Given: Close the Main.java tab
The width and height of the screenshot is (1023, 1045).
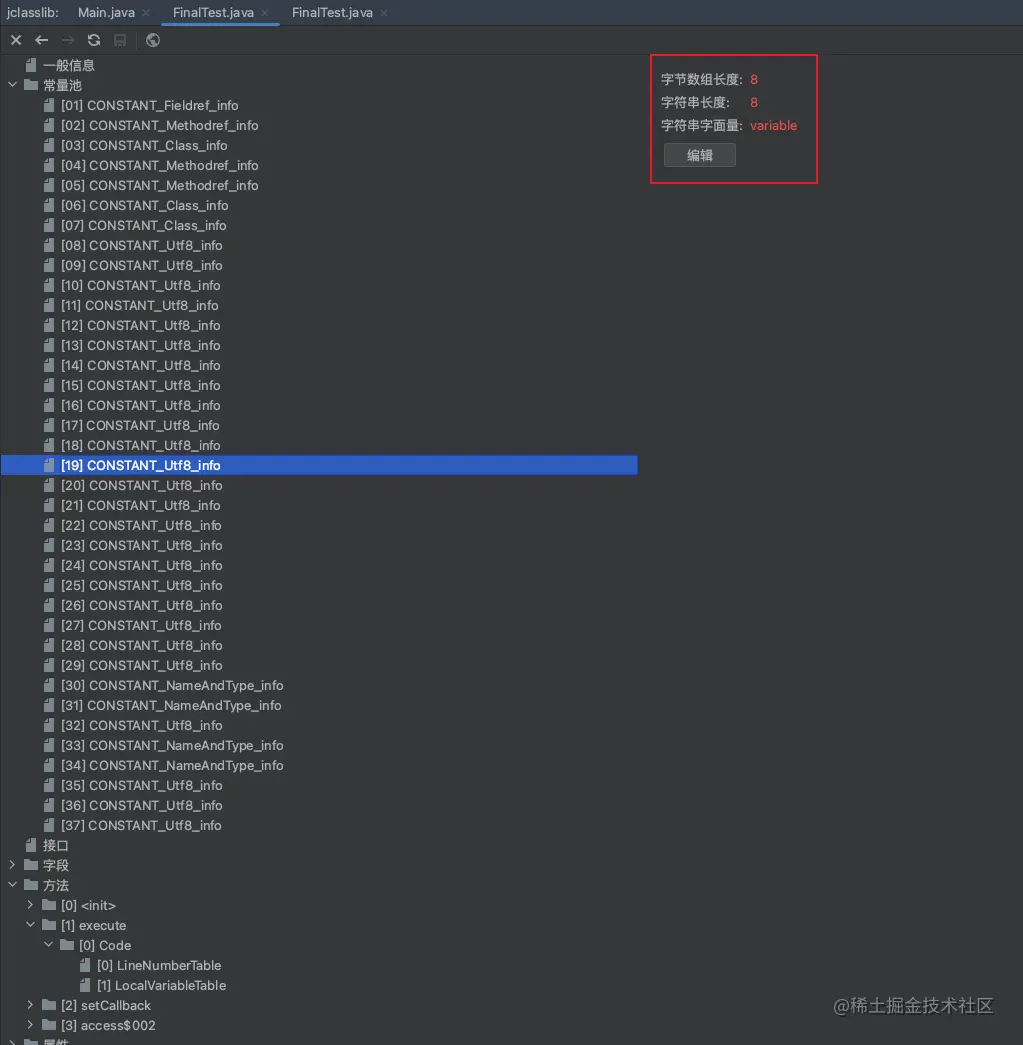Looking at the screenshot, I should tap(146, 13).
